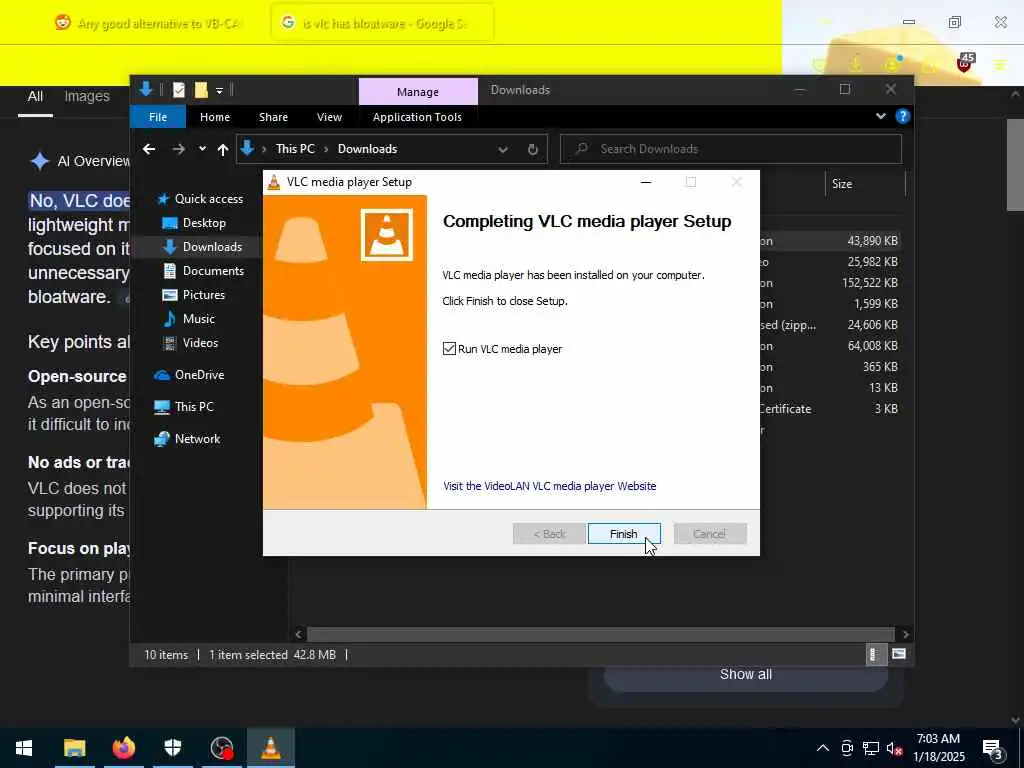
Task: Uncheck Run VLC media player checkbox
Action: pyautogui.click(x=449, y=349)
